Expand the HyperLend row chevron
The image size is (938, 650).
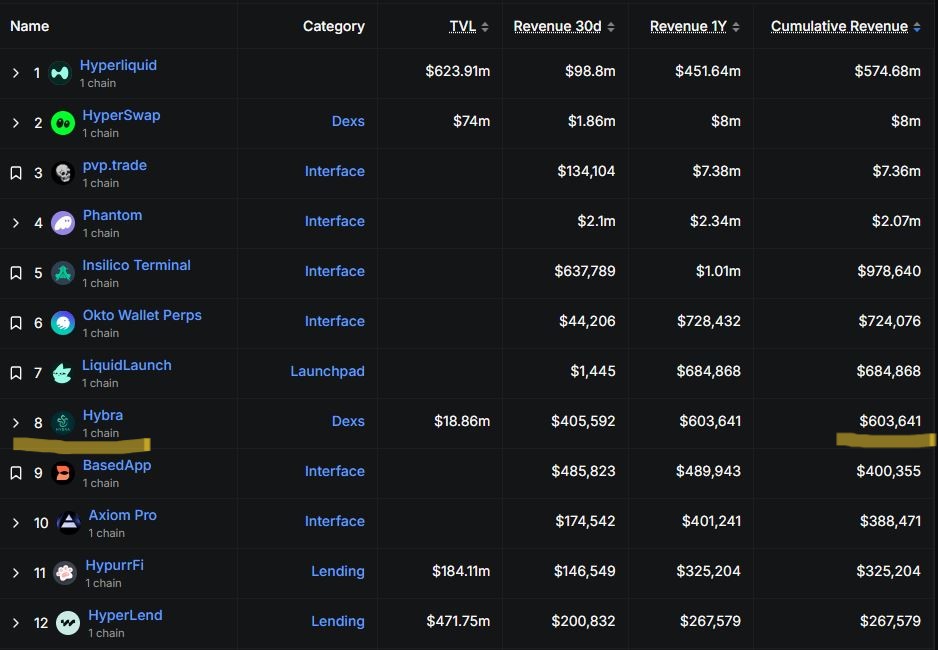tap(16, 623)
